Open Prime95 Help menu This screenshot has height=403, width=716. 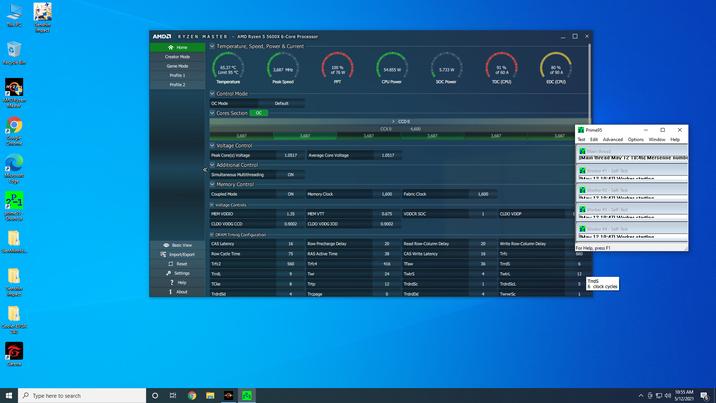(675, 140)
